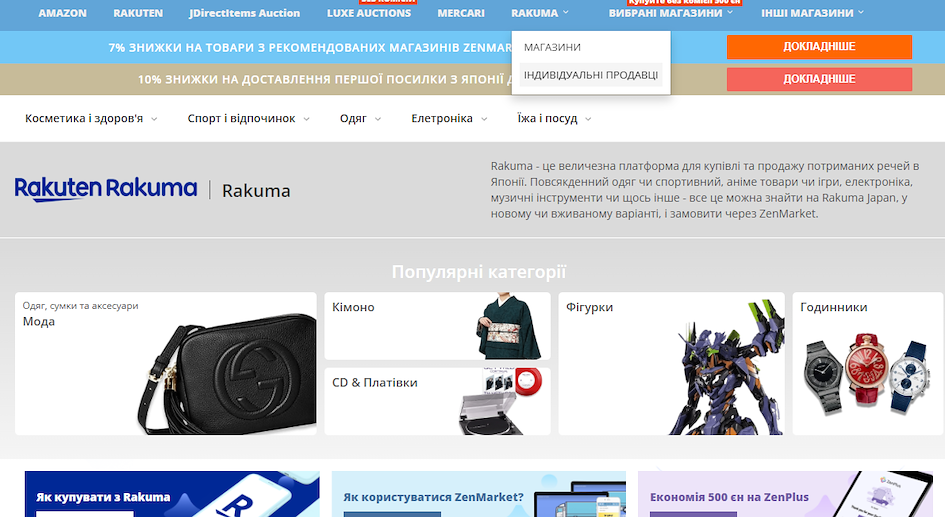Open Як купувати з Rakuma banner
This screenshot has height=517, width=945.
(x=172, y=494)
